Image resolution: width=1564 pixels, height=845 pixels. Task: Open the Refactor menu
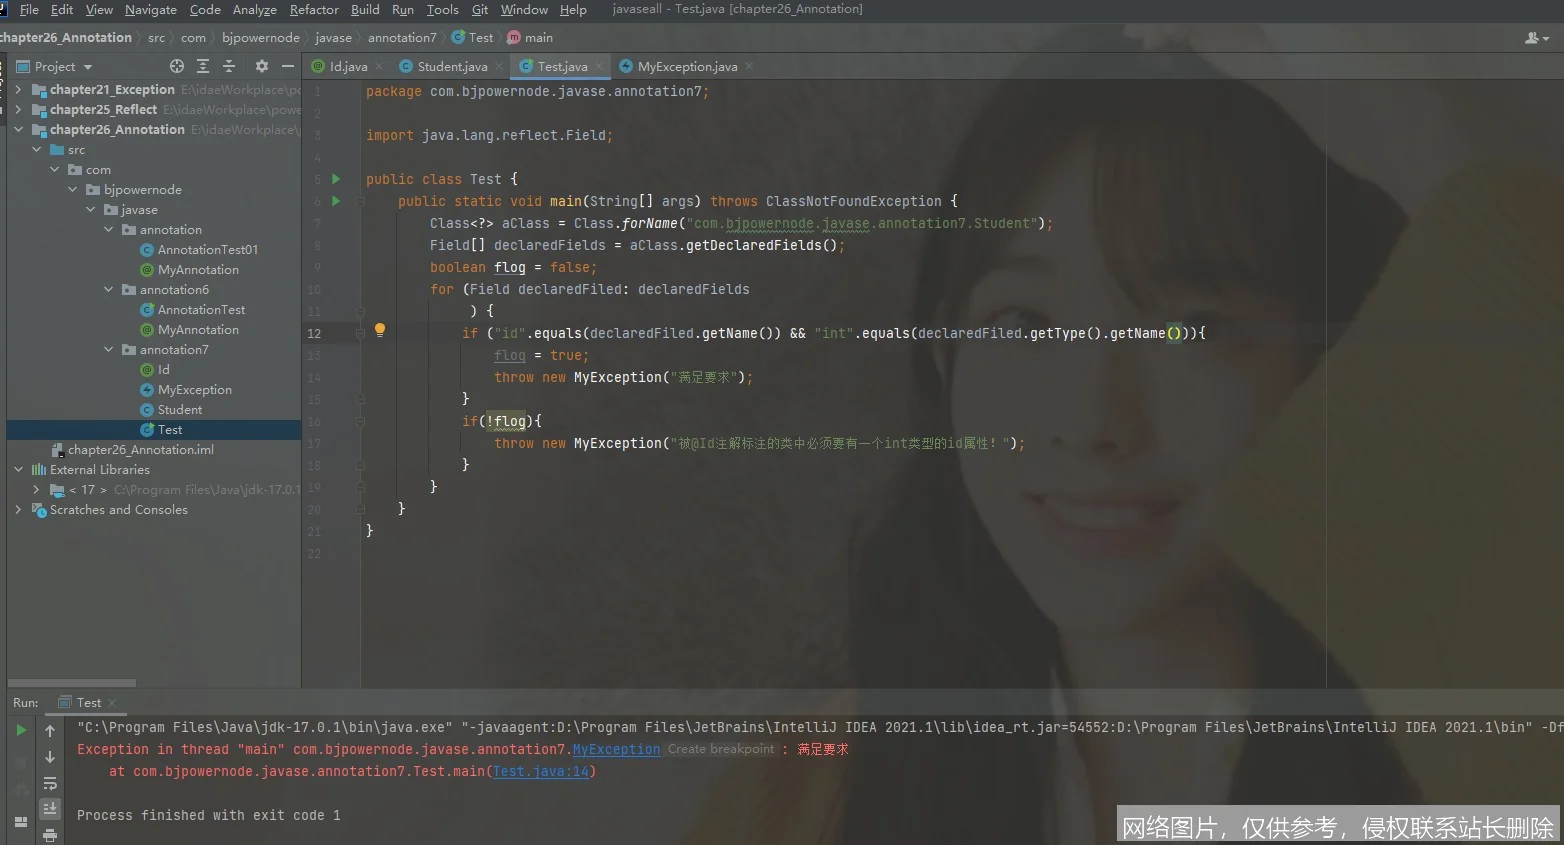[314, 10]
